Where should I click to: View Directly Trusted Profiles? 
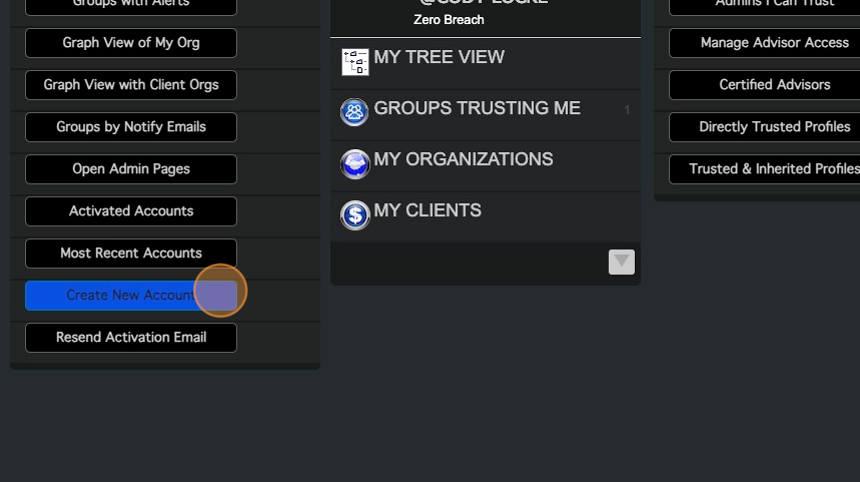pos(774,127)
